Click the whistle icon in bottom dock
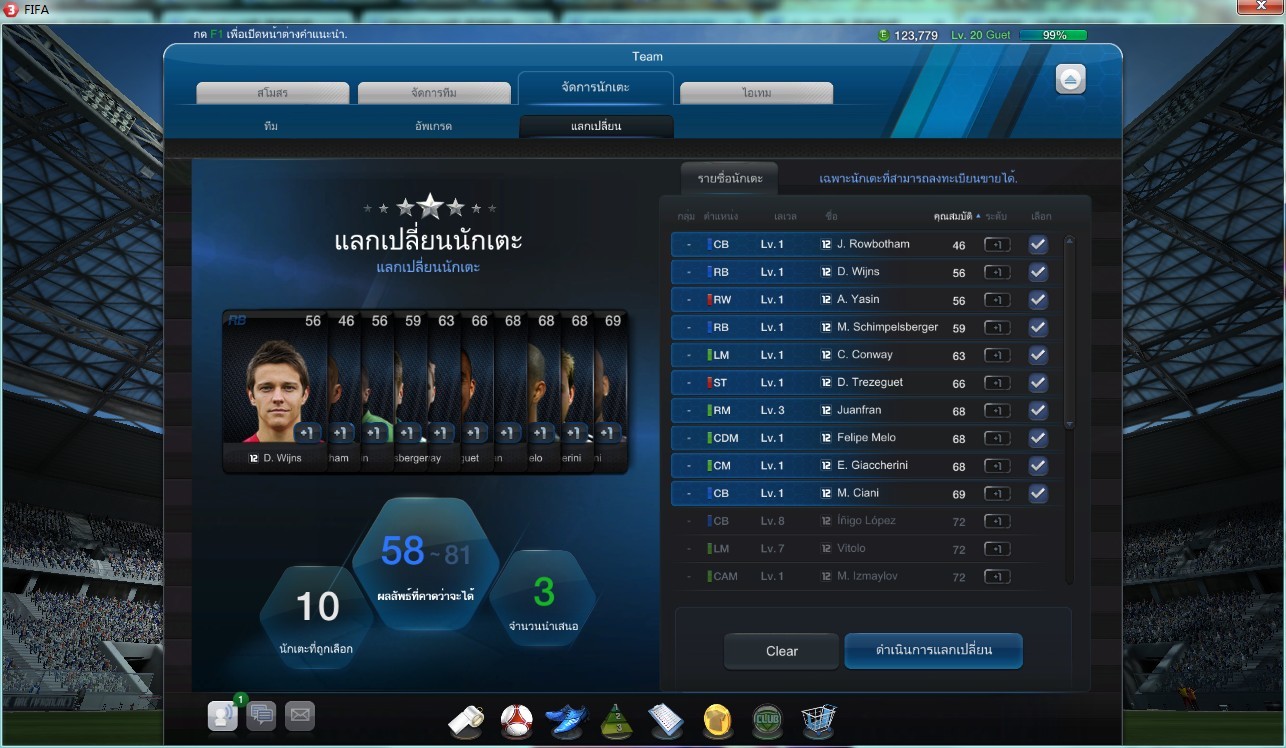Screen dimensions: 1286x748 tap(468, 720)
